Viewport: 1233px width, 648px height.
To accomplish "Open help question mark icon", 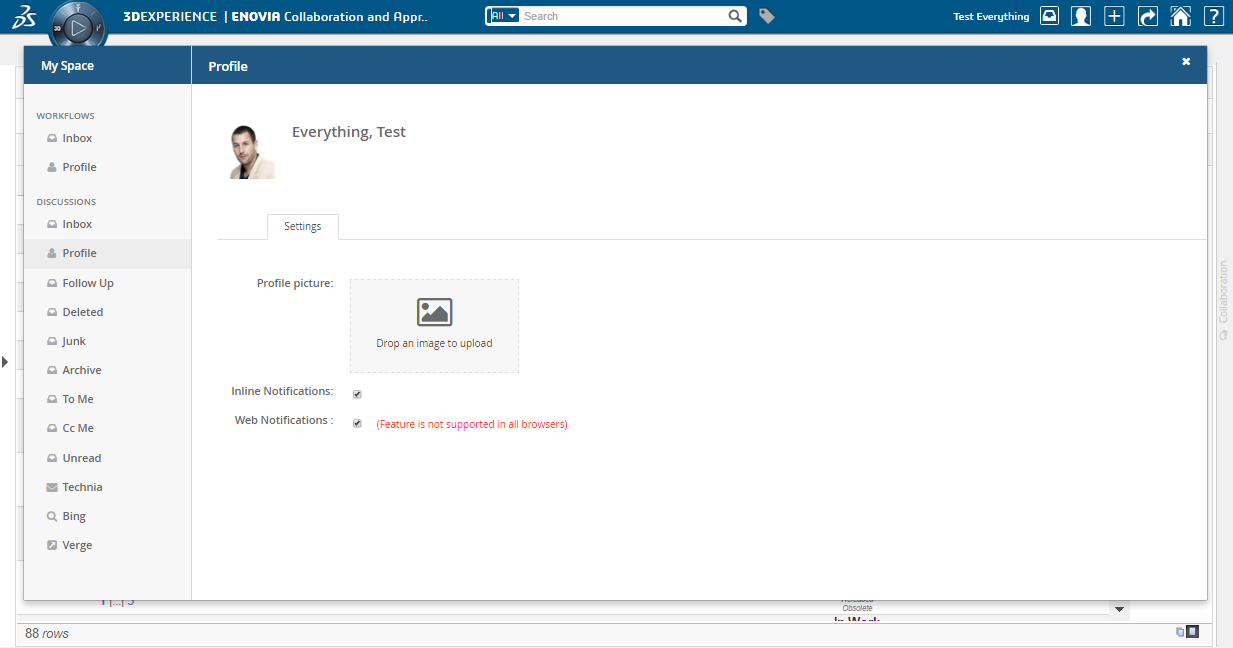I will (x=1213, y=16).
